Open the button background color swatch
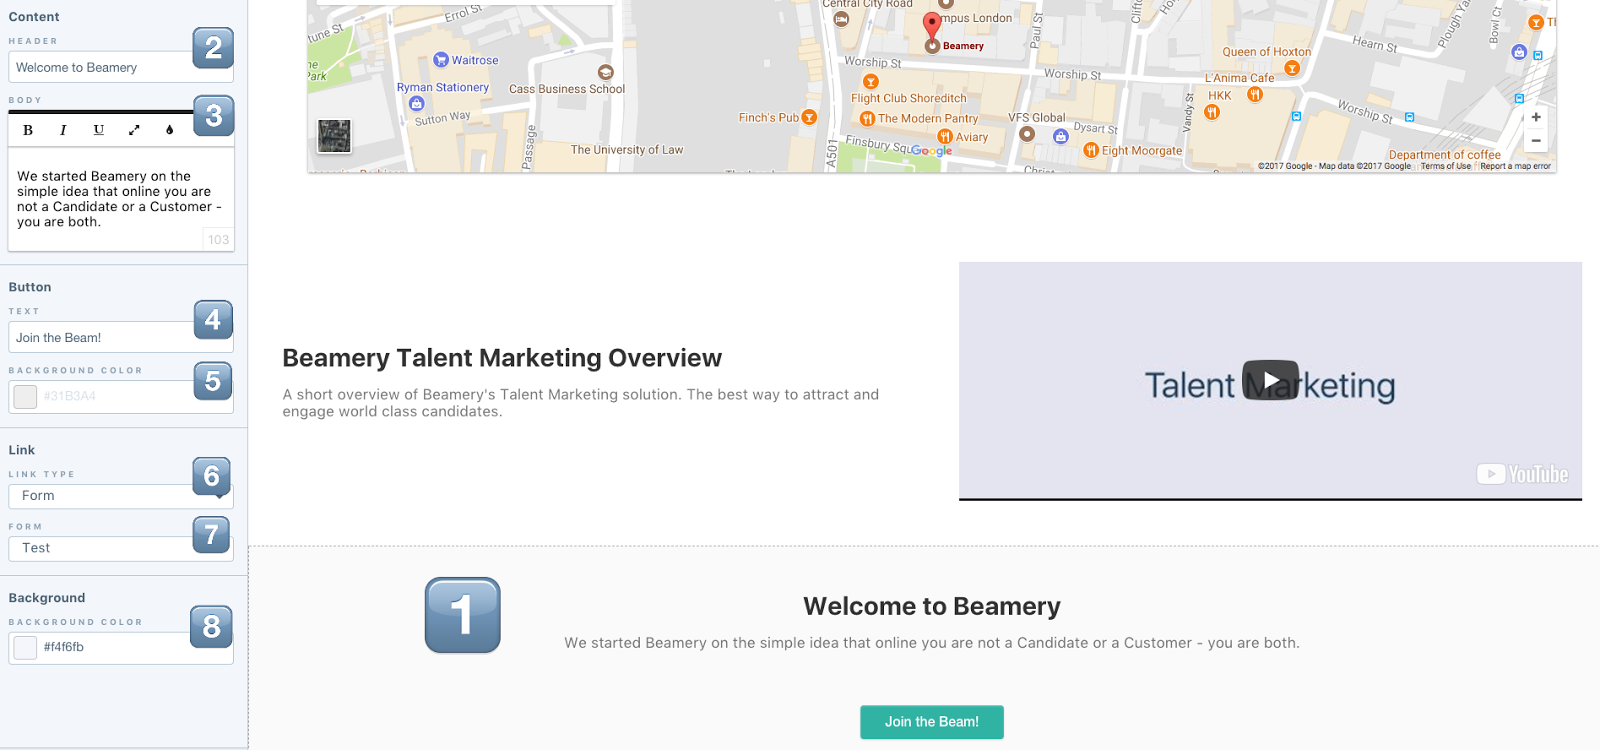Screen dimensions: 1600x750 coord(25,397)
